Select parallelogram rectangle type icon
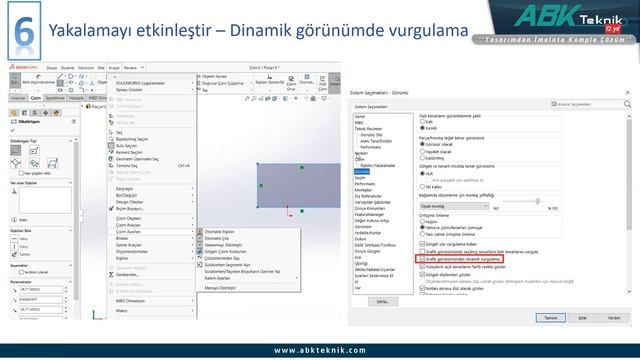 (x=52, y=164)
